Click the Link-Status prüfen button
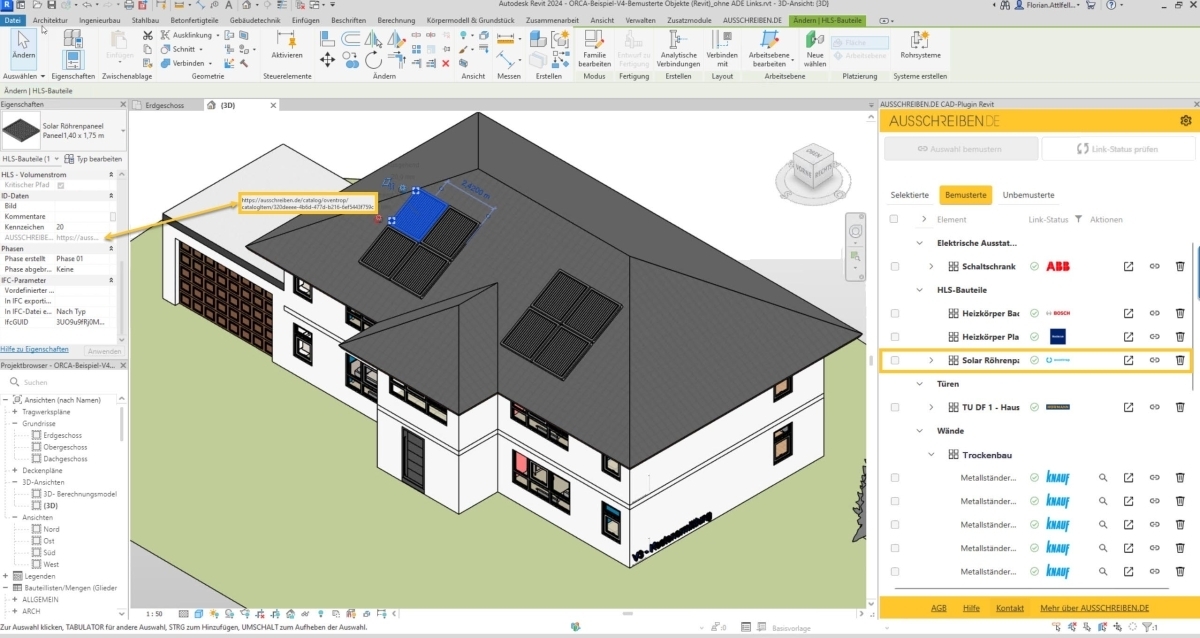 [1119, 149]
